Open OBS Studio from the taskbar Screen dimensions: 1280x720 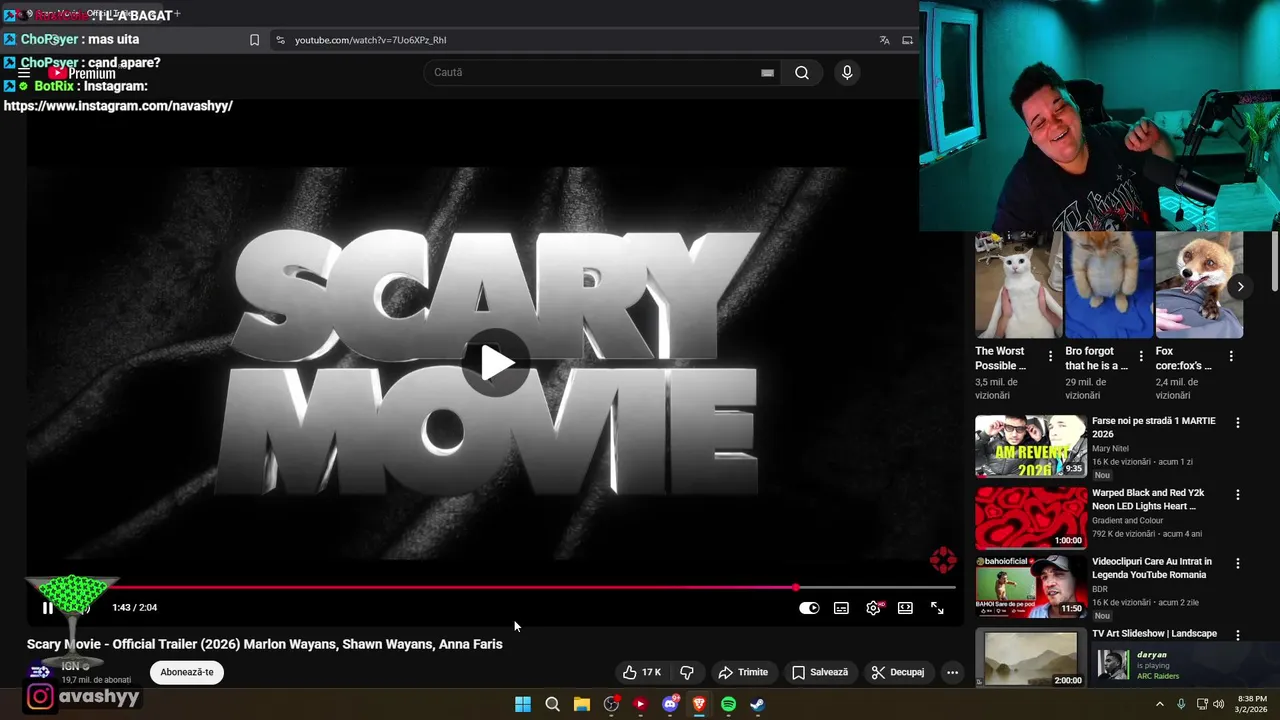pos(611,704)
